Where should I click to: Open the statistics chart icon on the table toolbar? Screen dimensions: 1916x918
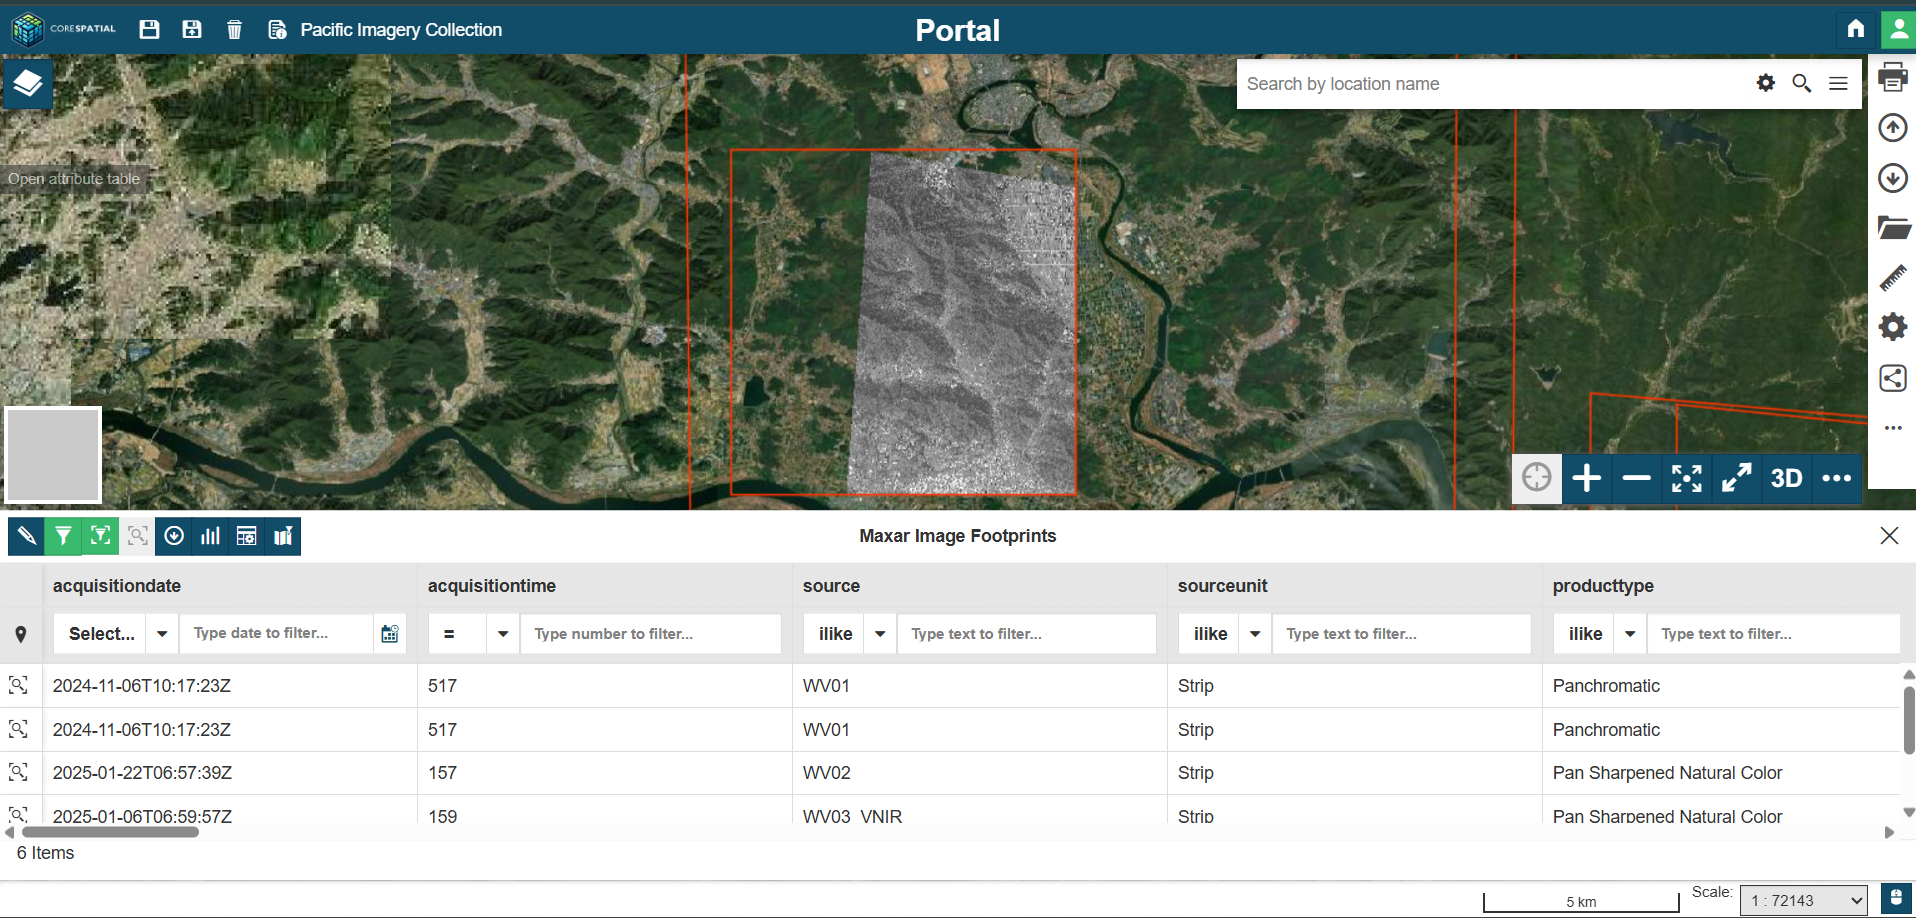point(209,536)
